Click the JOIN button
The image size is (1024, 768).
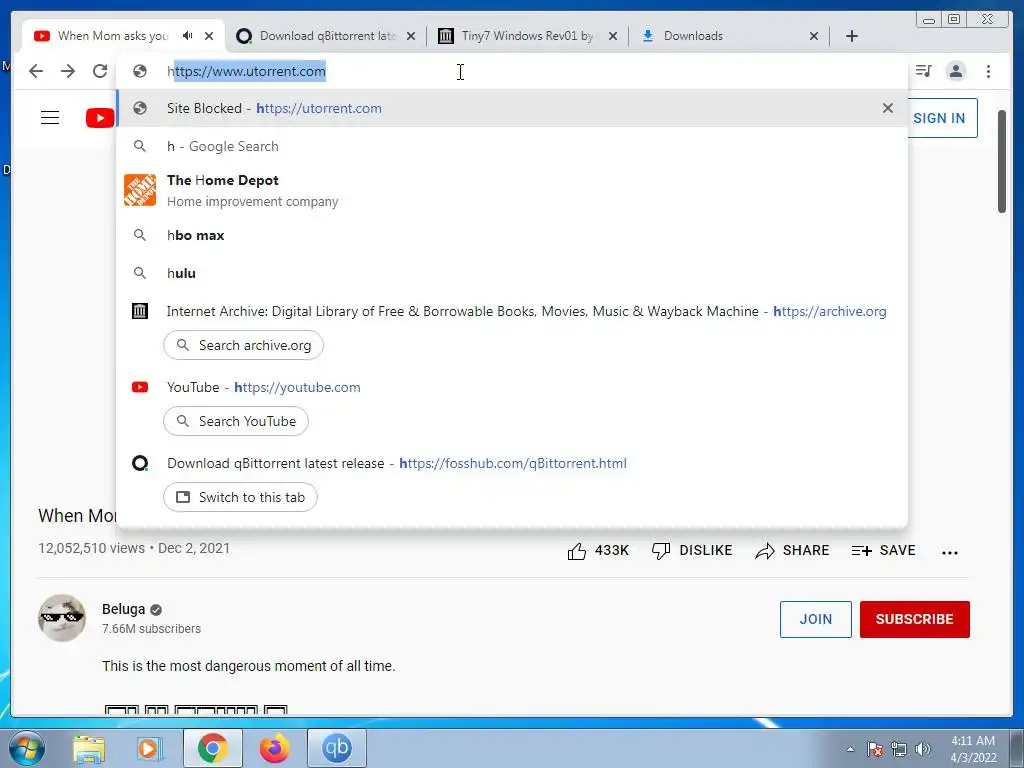[816, 619]
